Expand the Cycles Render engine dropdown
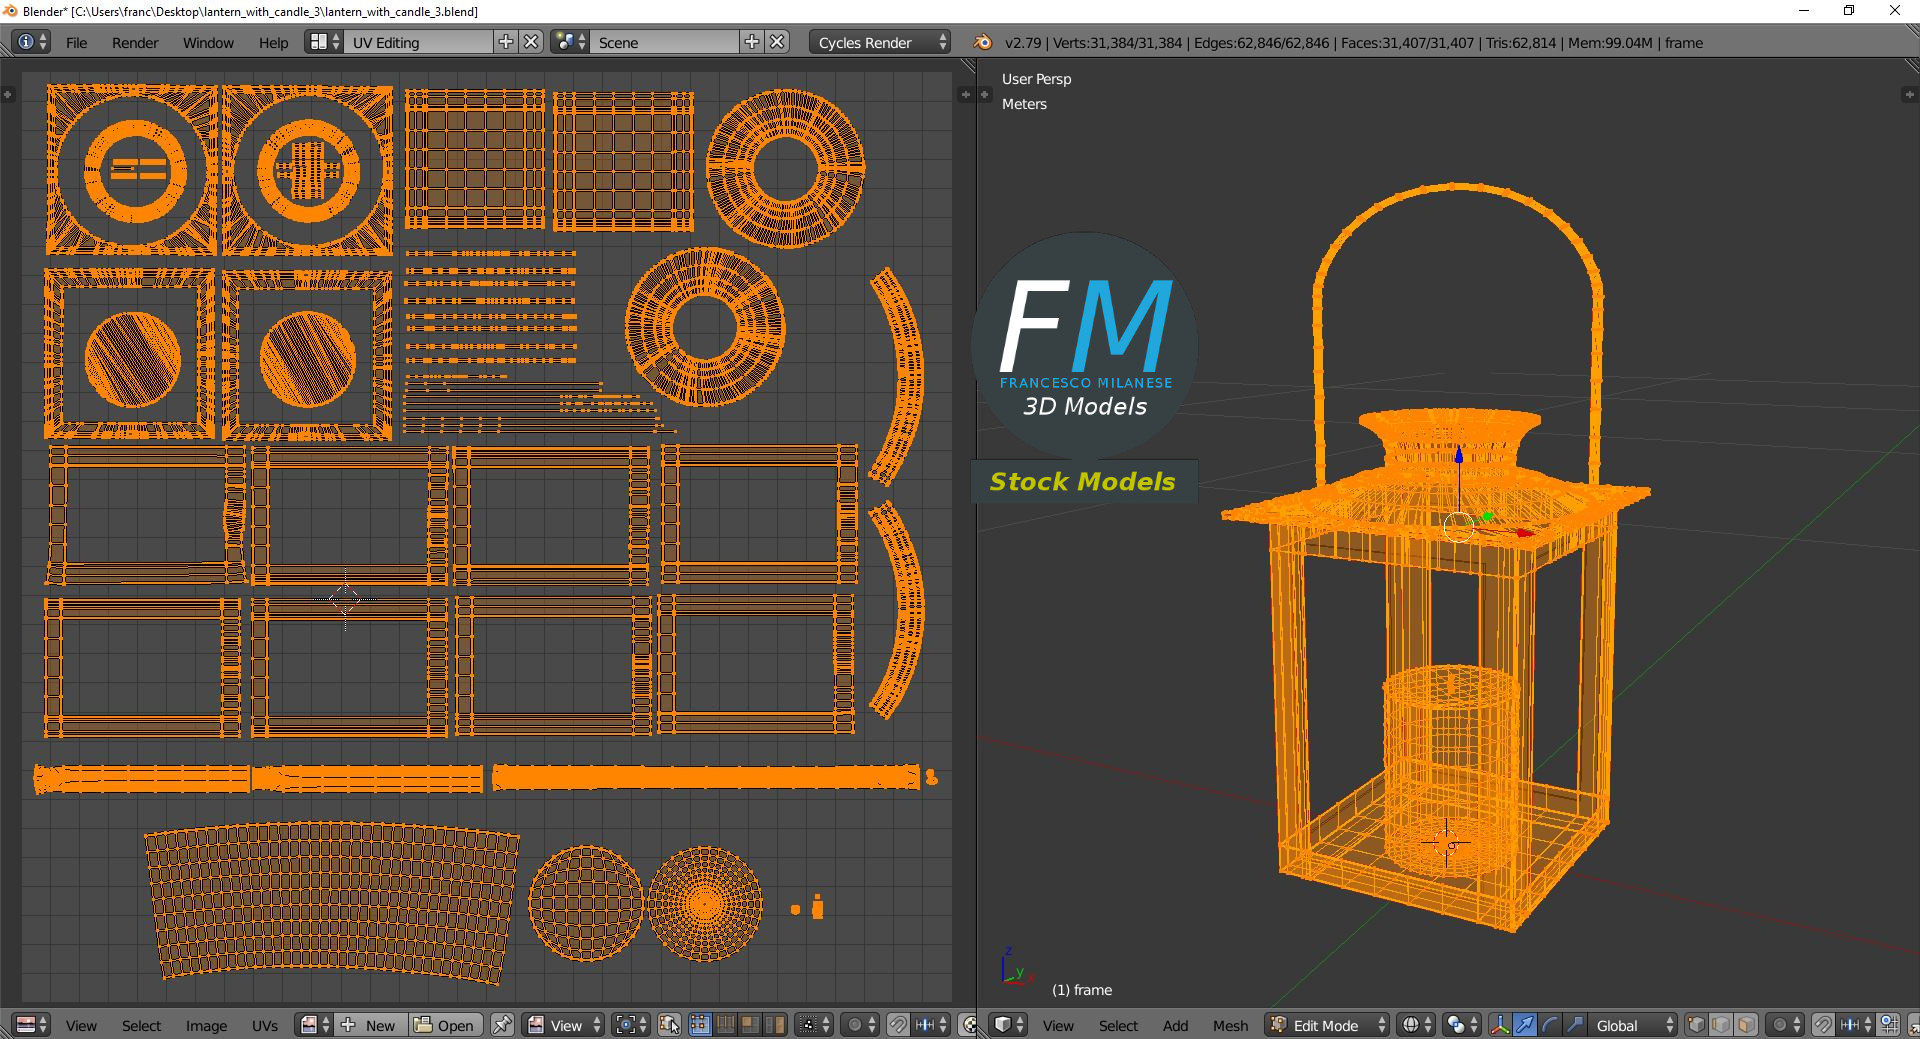 (x=879, y=42)
